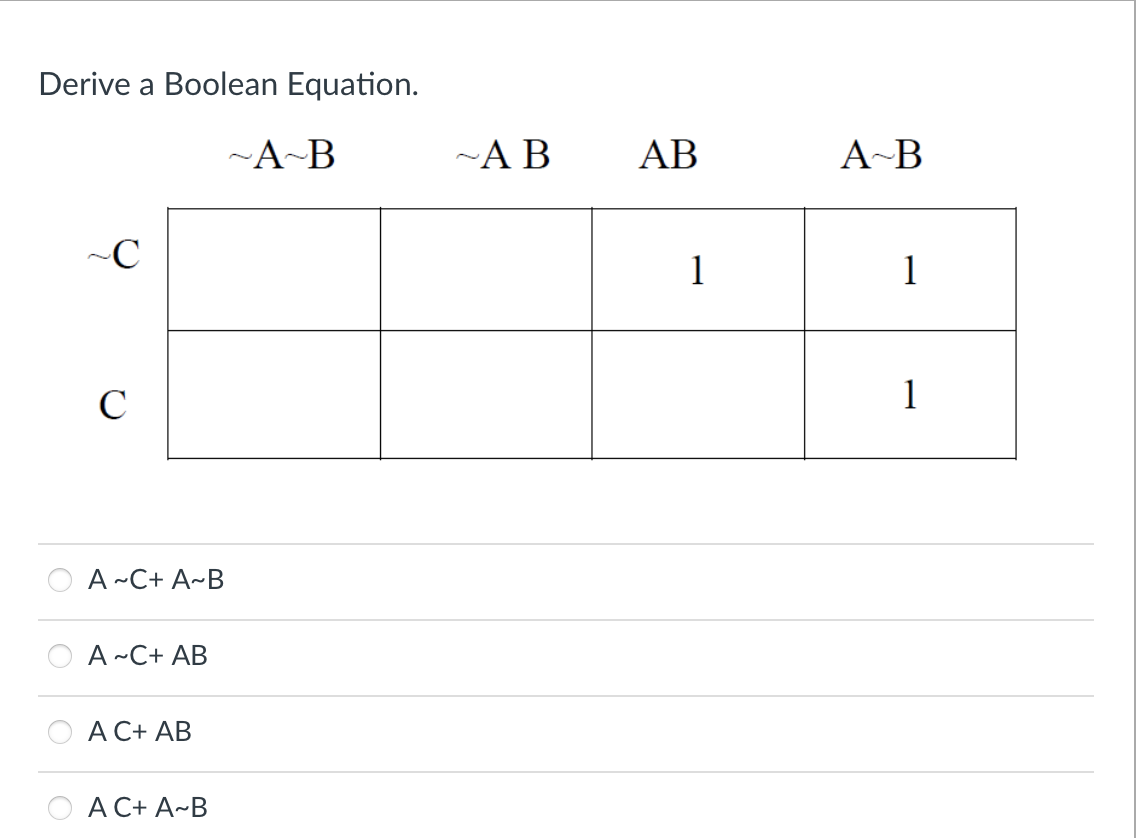Viewport: 1136px width, 838px height.
Task: Click the empty cell under AB in C row
Action: (x=698, y=393)
